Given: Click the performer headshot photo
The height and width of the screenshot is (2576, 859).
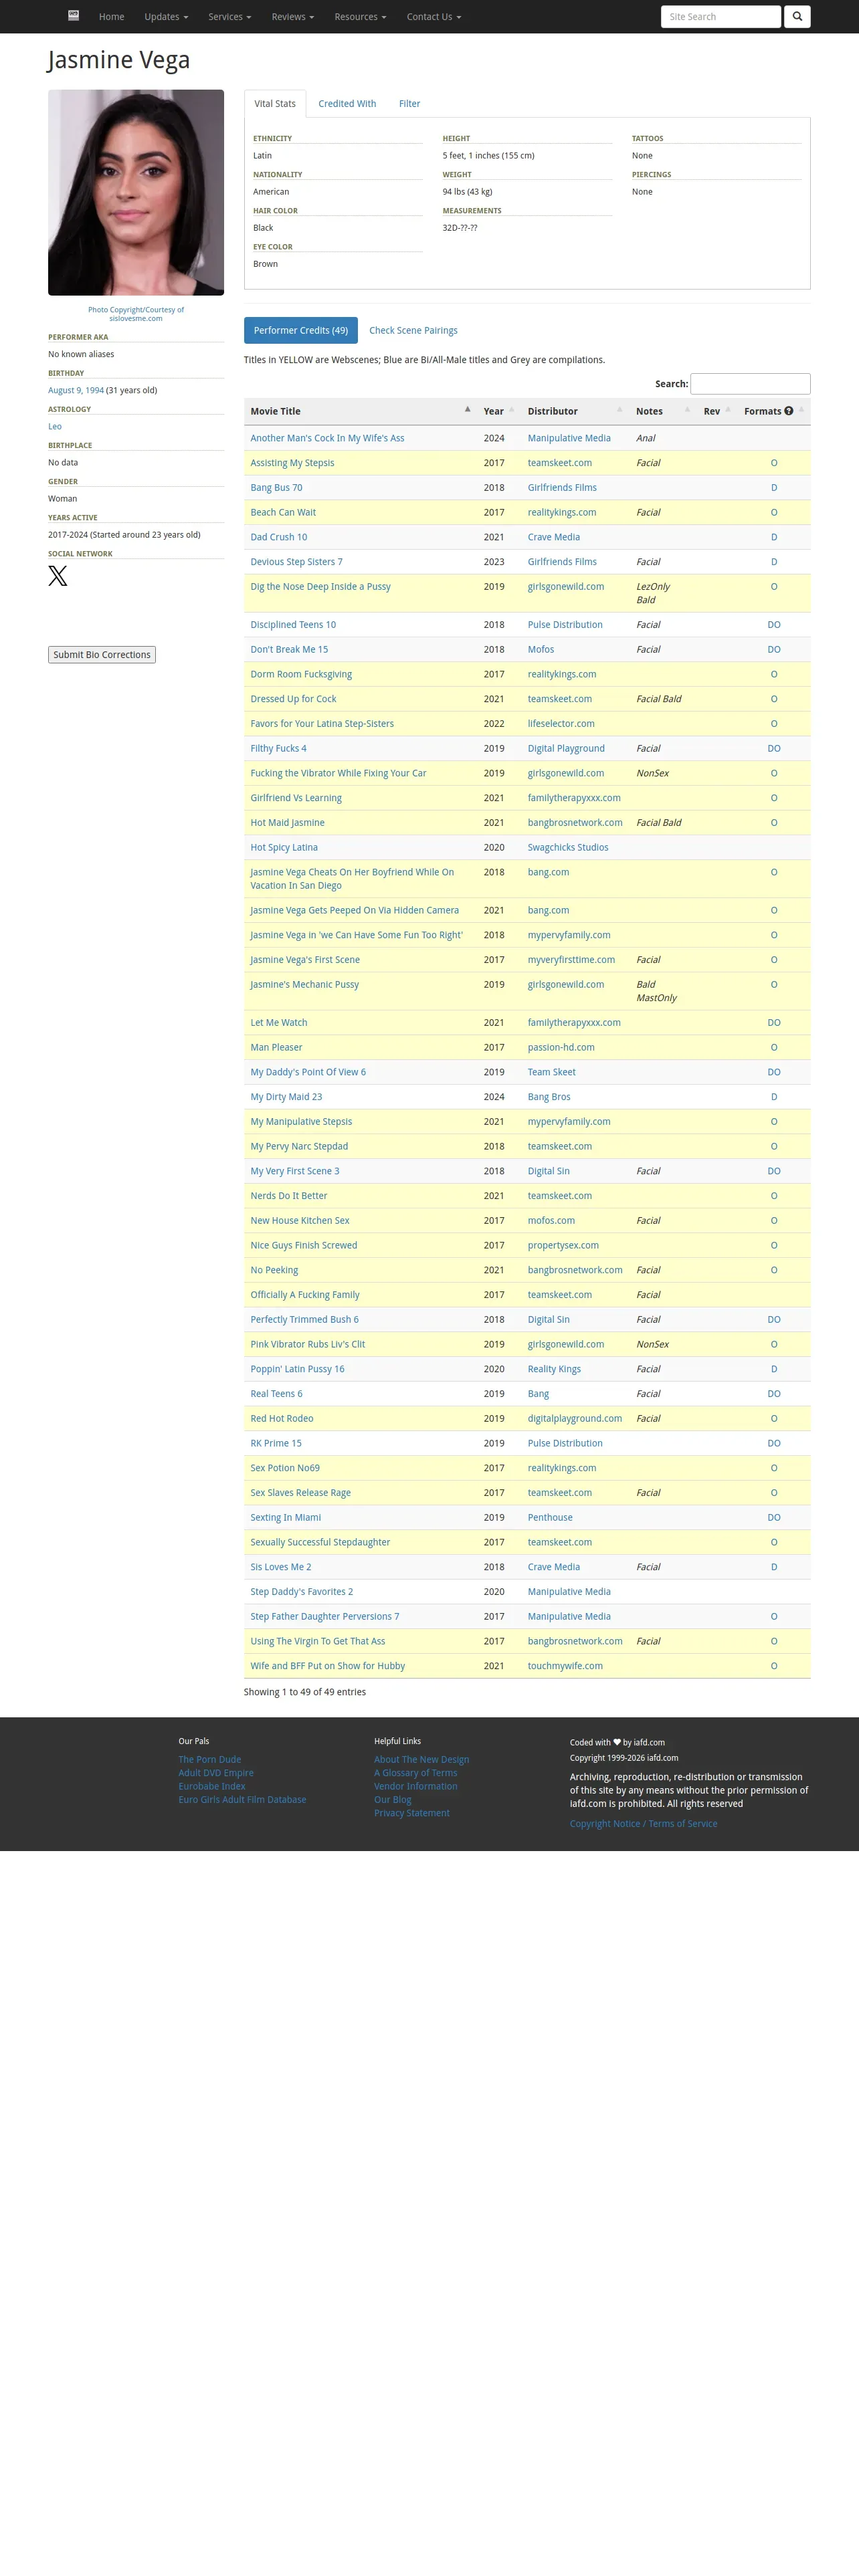Looking at the screenshot, I should 136,193.
